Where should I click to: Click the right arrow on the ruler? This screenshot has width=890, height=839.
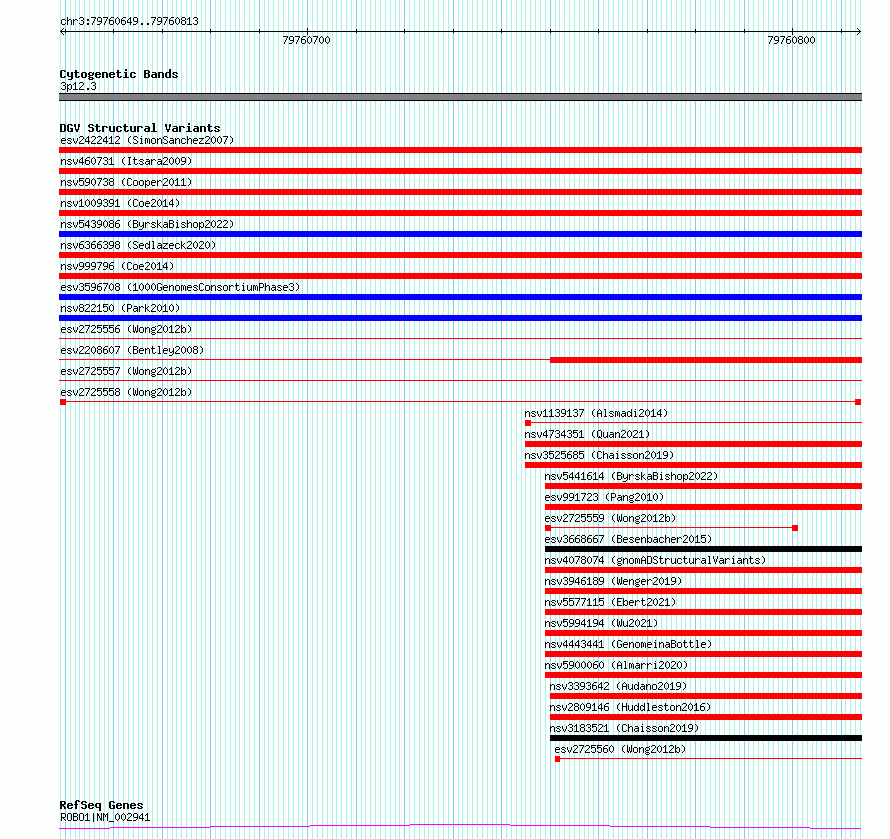(x=859, y=32)
